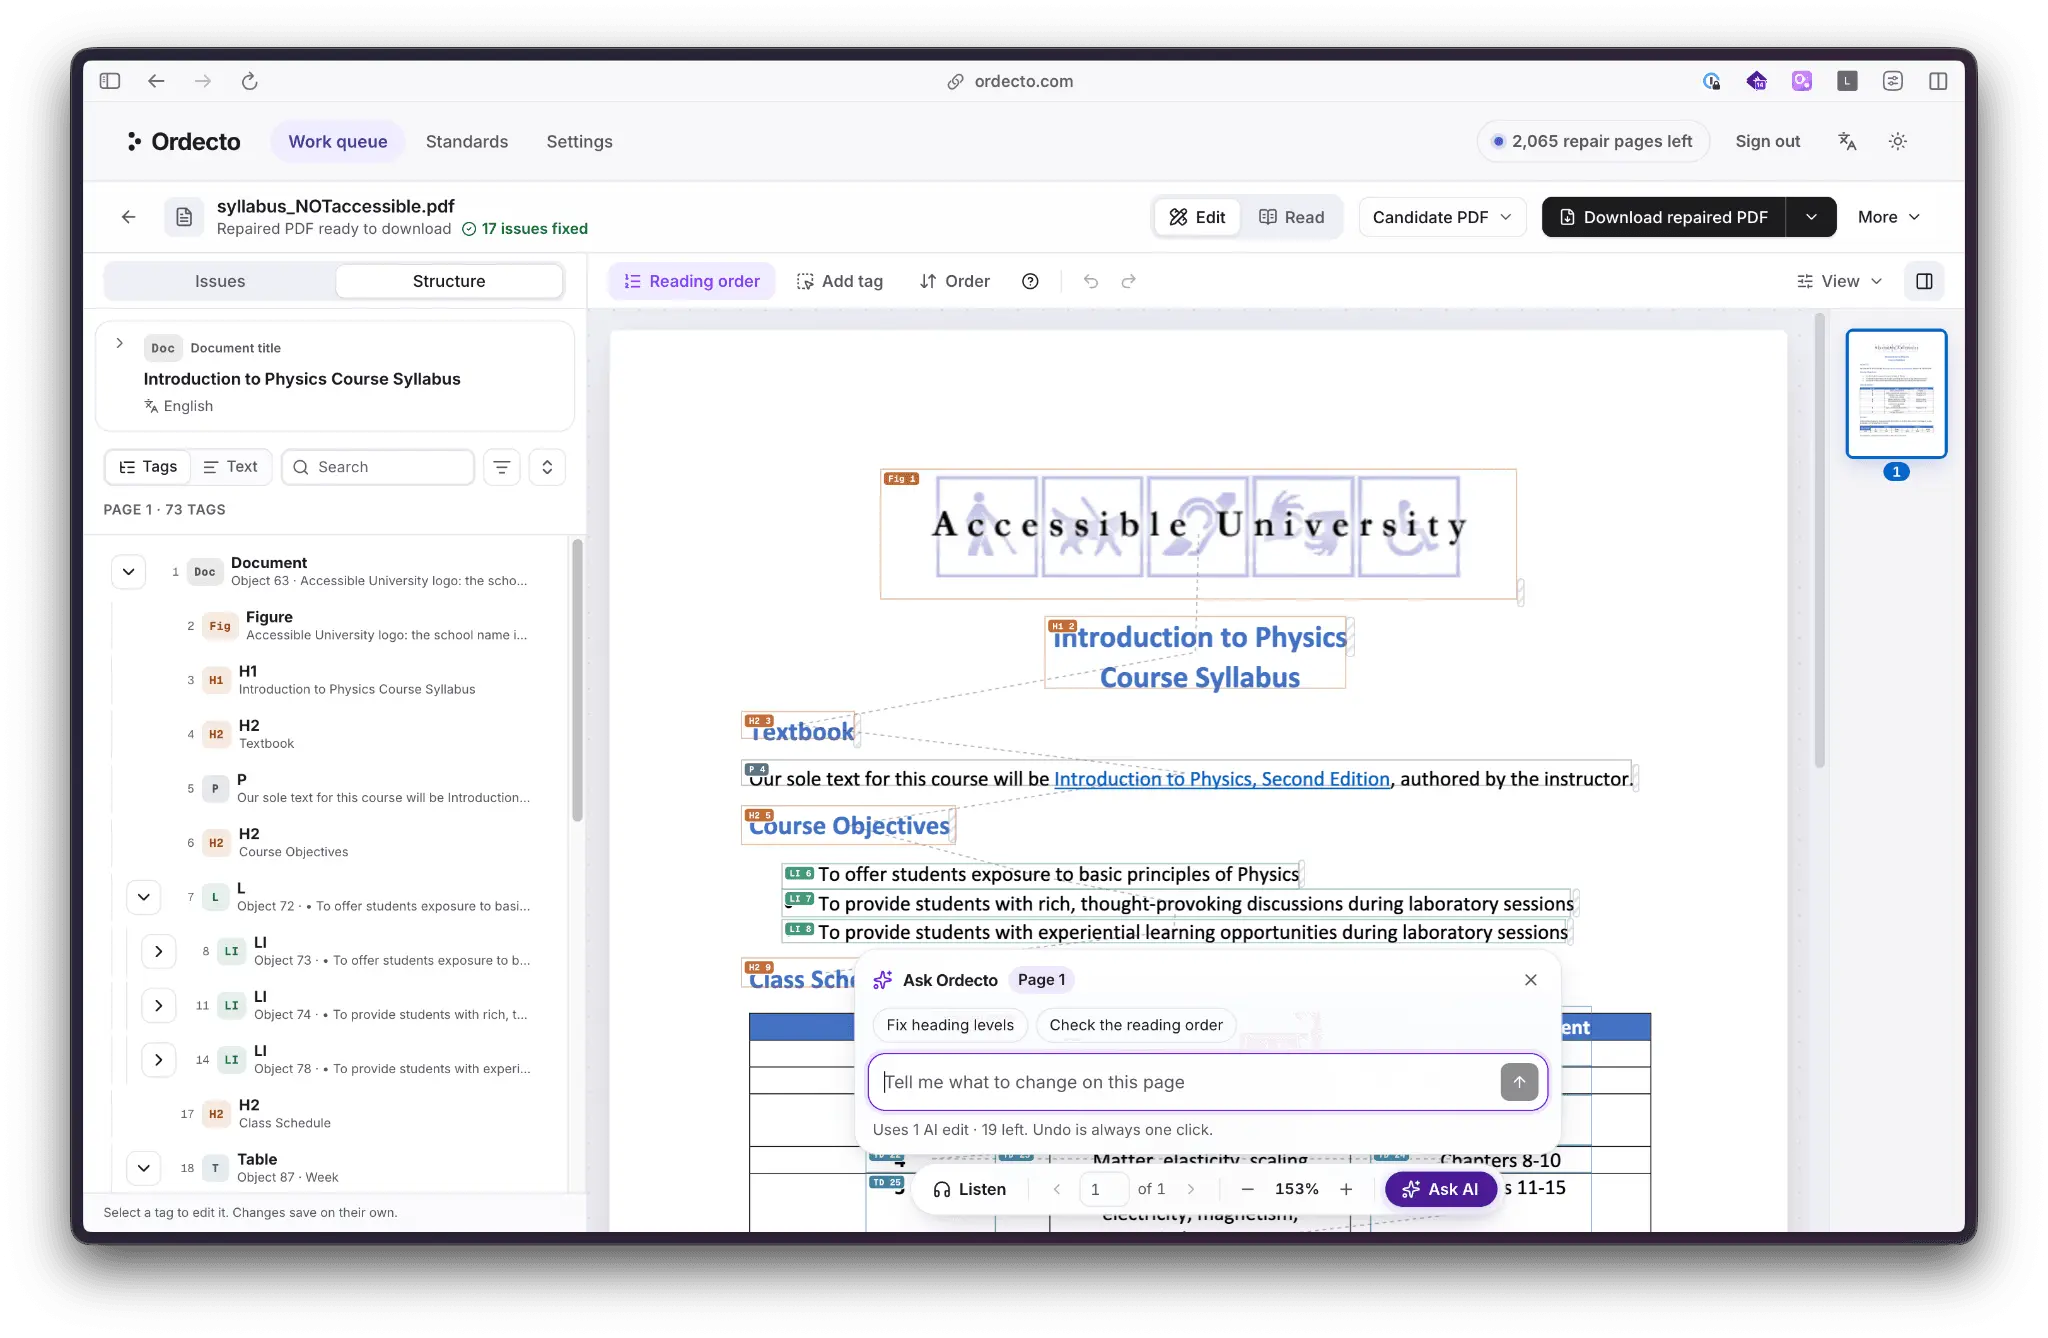Switch theme with the sun icon

coord(1897,142)
